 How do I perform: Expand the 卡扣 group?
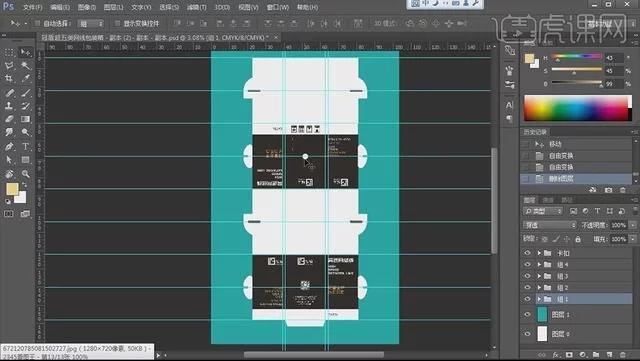tap(539, 253)
